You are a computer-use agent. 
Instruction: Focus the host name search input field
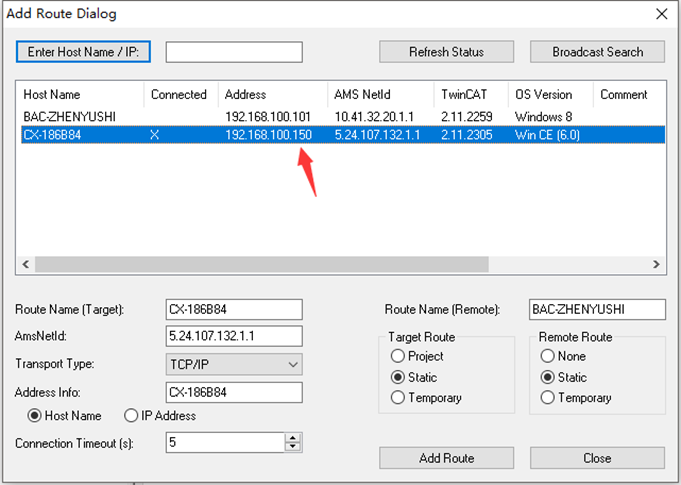(x=234, y=52)
